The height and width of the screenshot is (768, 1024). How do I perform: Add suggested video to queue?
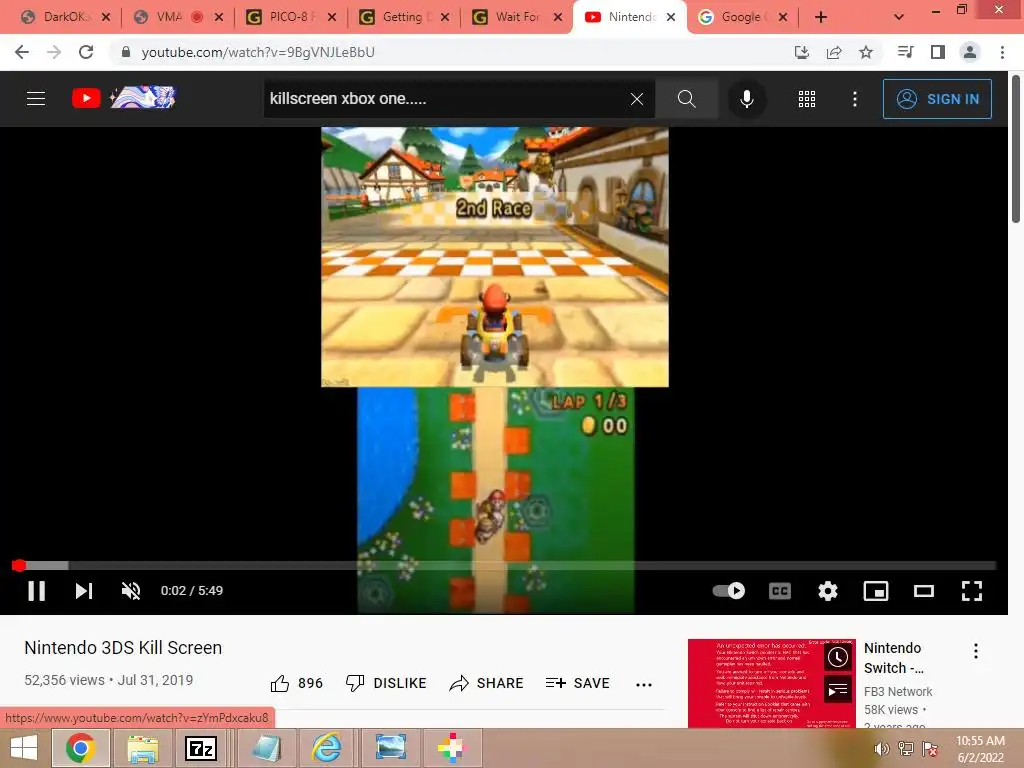pos(838,690)
